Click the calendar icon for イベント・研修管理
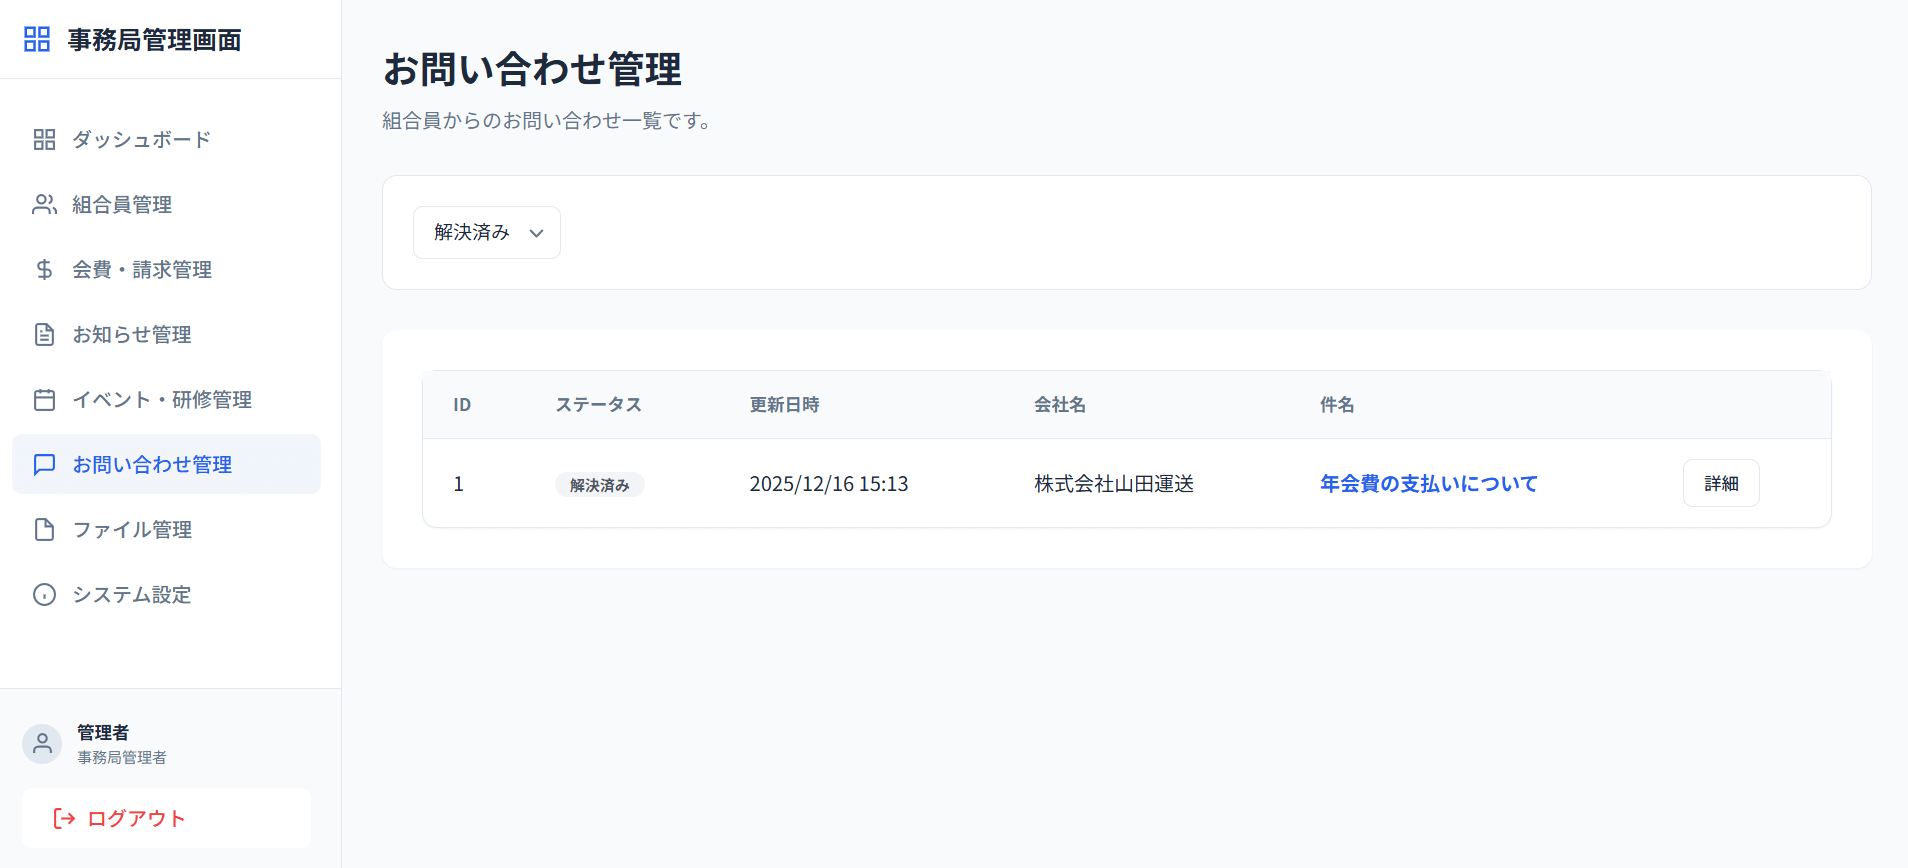The image size is (1908, 868). tap(44, 400)
